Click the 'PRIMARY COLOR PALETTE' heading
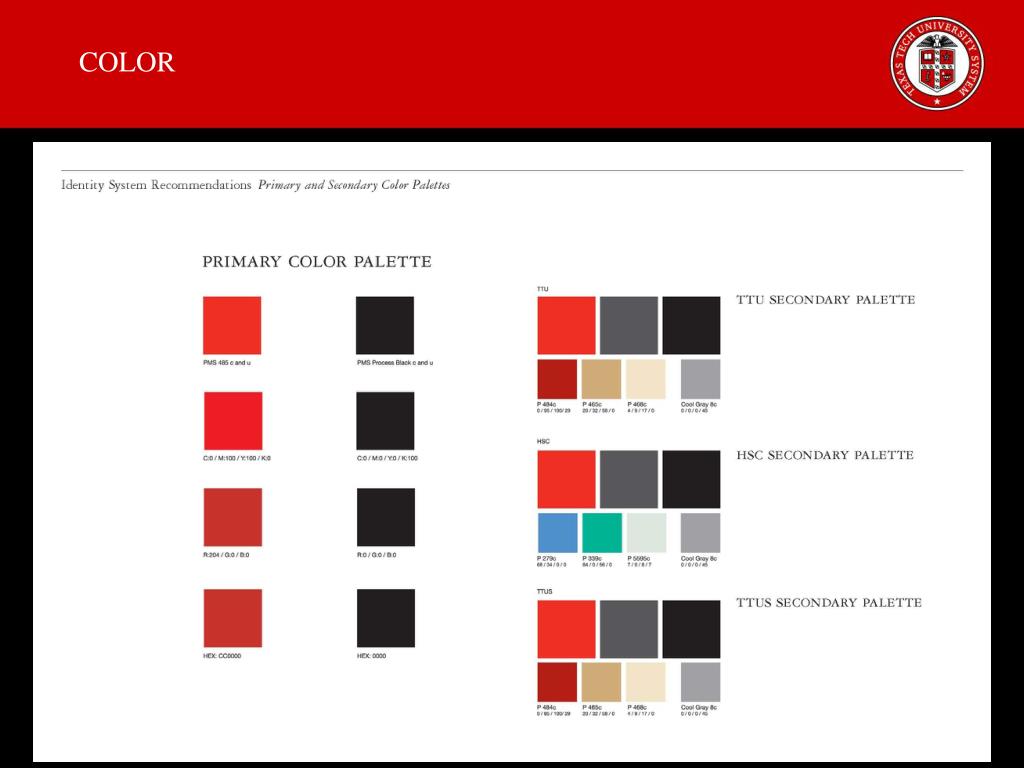 tap(317, 262)
